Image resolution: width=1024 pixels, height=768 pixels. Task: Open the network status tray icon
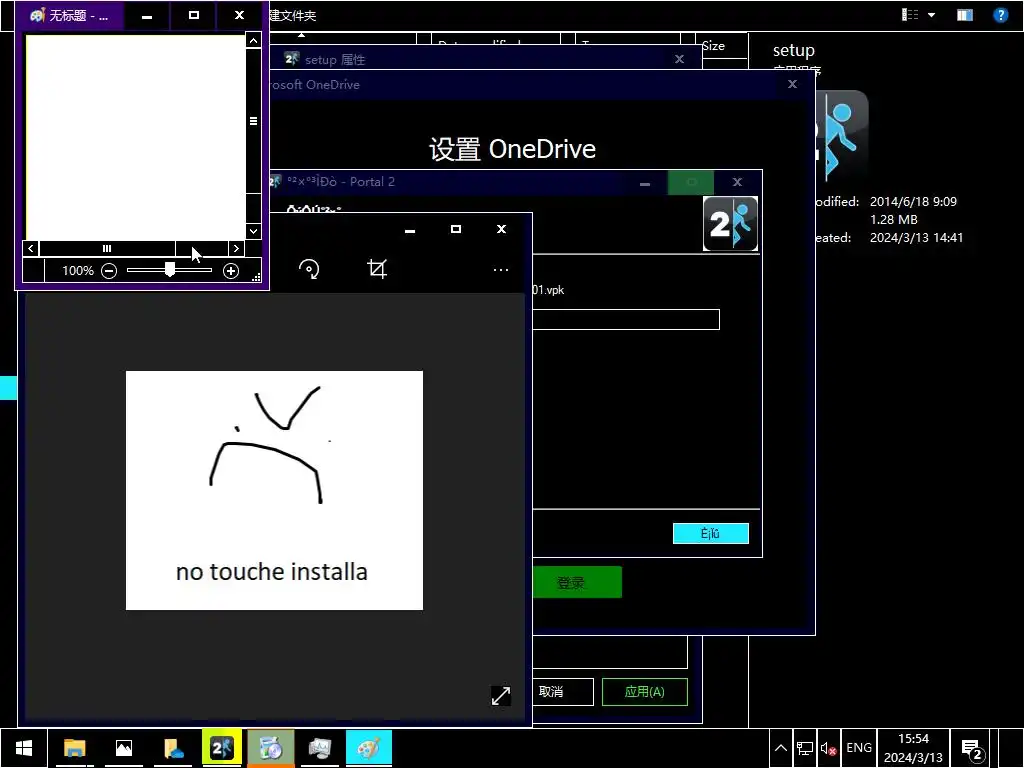coord(805,748)
